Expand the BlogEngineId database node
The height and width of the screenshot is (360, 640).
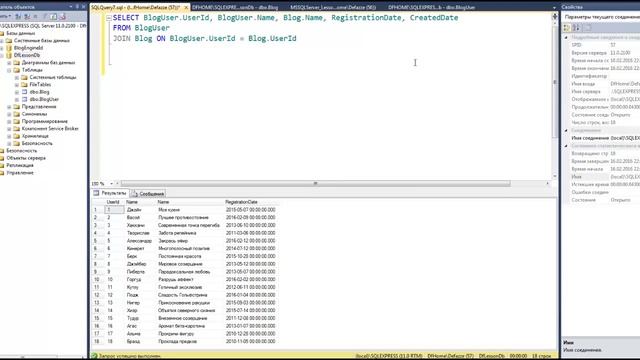[x=2, y=48]
